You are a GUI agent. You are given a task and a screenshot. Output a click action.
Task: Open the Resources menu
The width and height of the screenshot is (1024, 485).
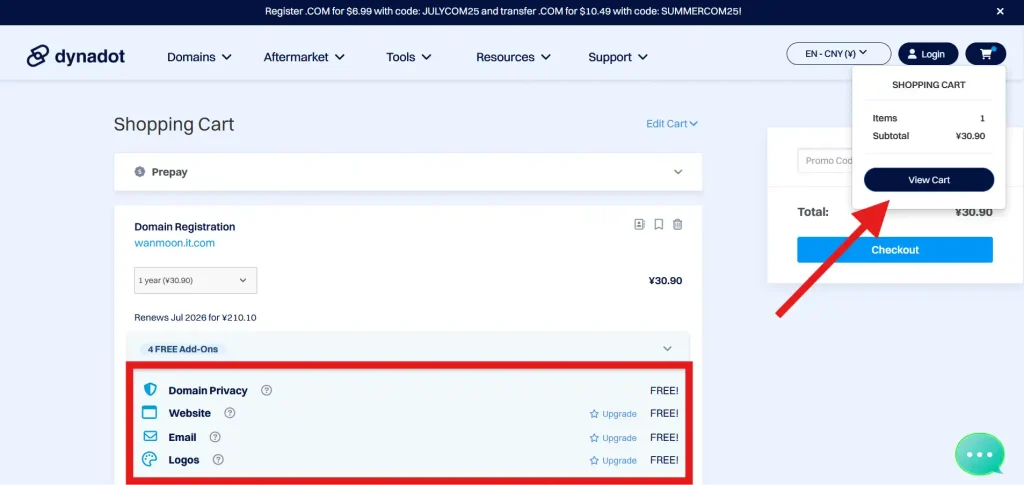click(x=513, y=57)
